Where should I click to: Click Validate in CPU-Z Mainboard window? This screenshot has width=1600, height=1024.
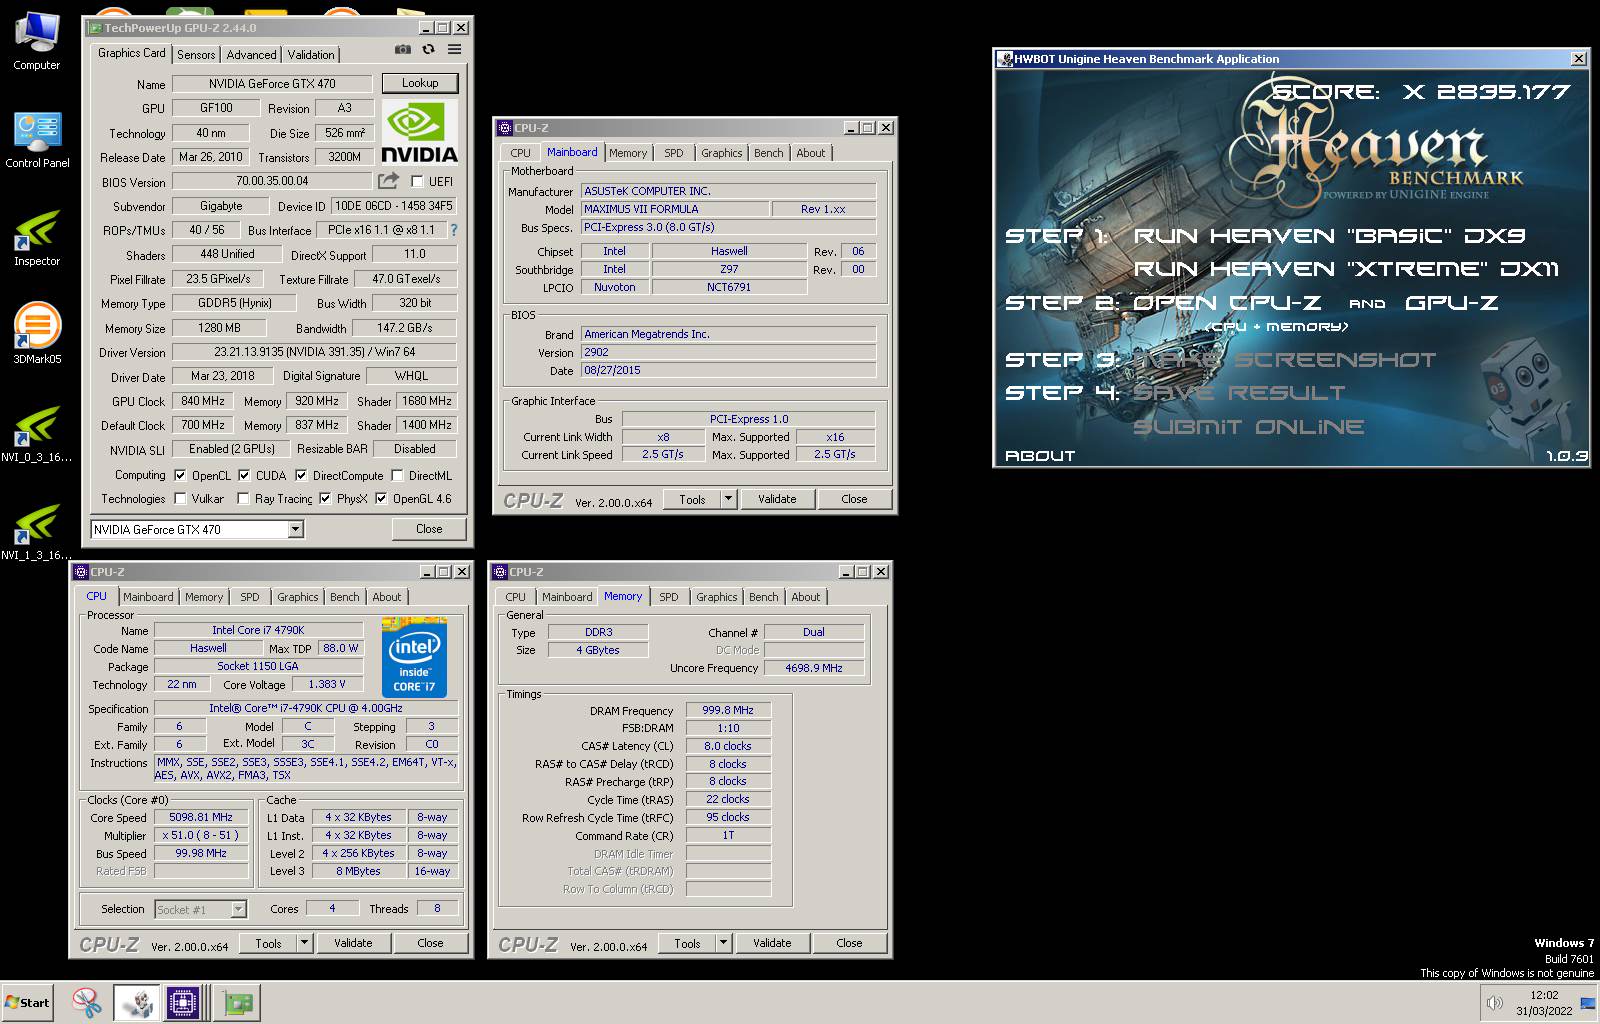point(777,499)
